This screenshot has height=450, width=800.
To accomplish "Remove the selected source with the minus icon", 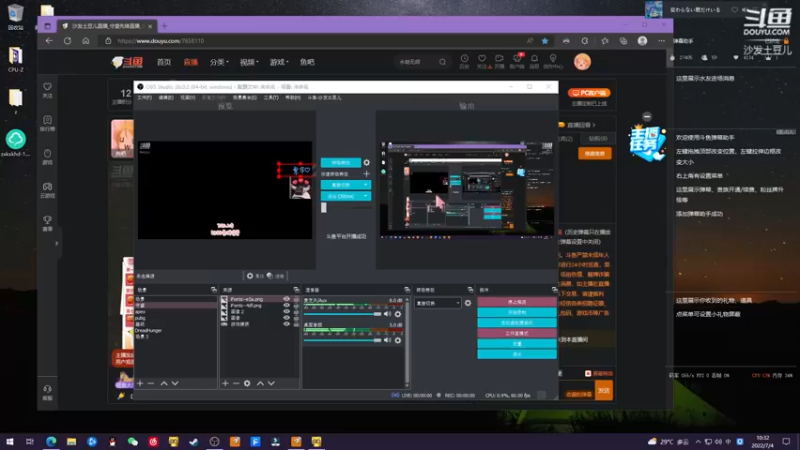I will pos(236,383).
